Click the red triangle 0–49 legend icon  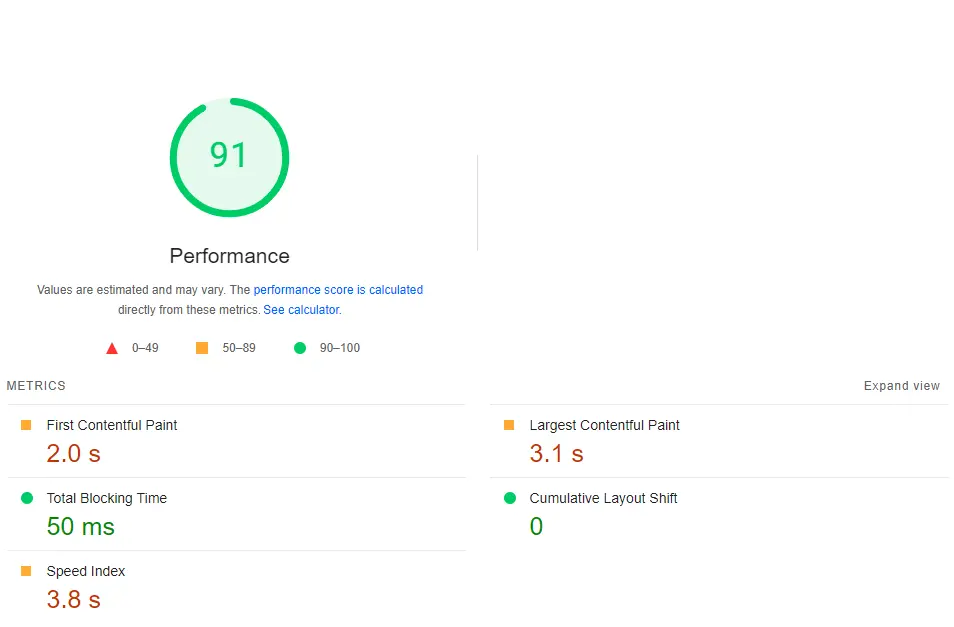(x=112, y=348)
